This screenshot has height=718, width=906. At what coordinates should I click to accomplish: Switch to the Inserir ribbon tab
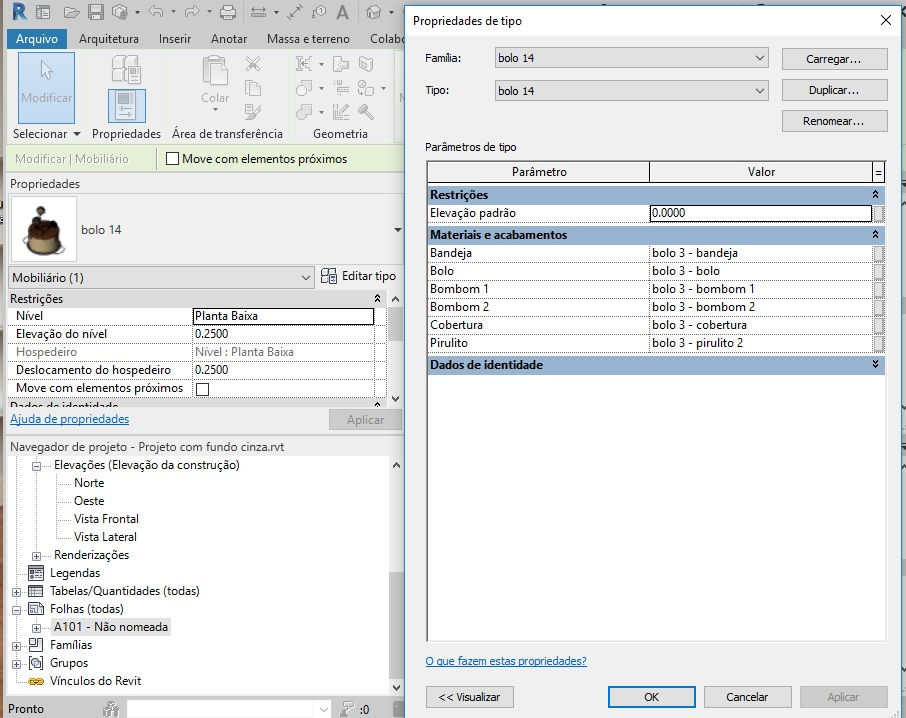point(174,39)
